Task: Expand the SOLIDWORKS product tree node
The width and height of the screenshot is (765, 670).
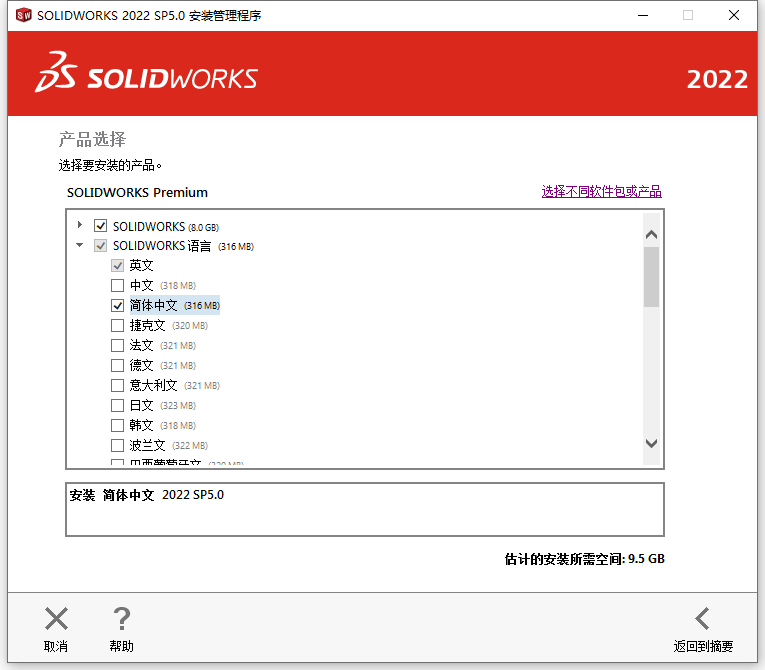Action: (x=80, y=225)
